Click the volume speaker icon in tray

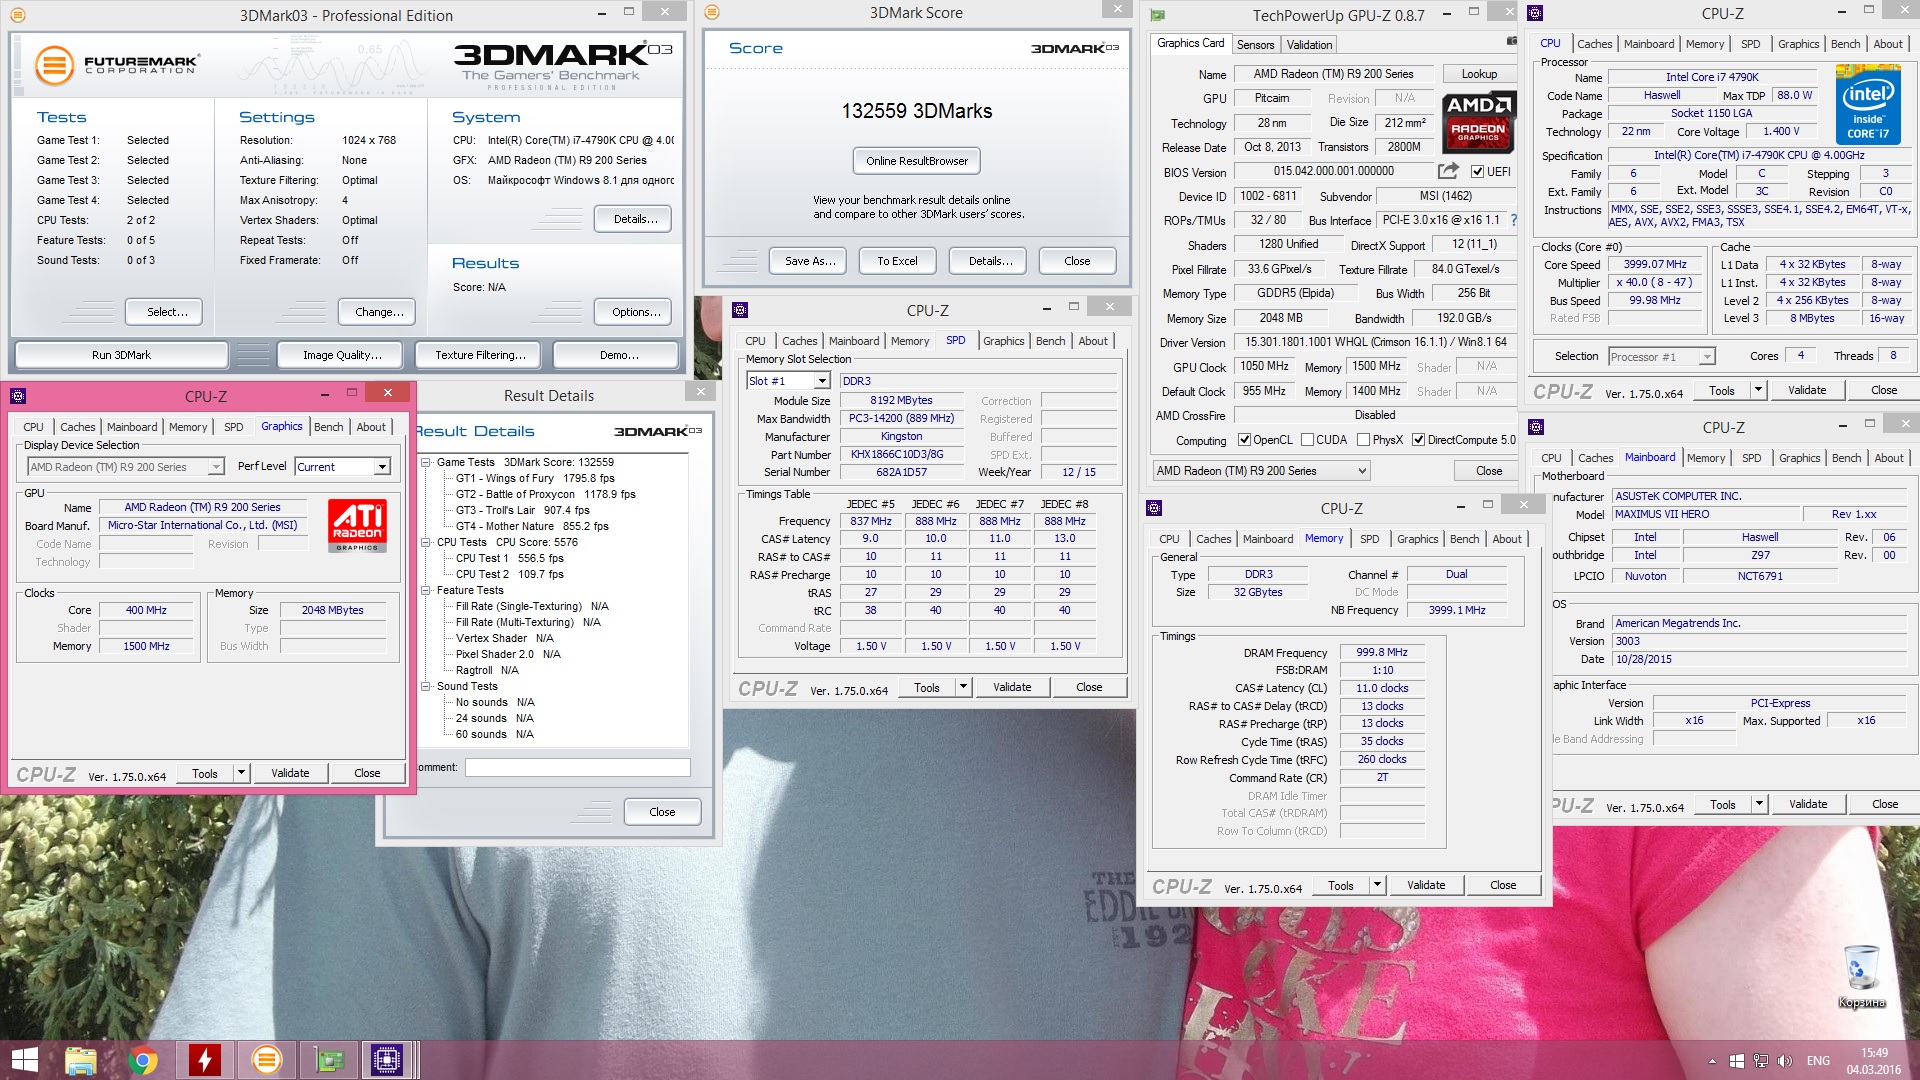click(x=1784, y=1061)
